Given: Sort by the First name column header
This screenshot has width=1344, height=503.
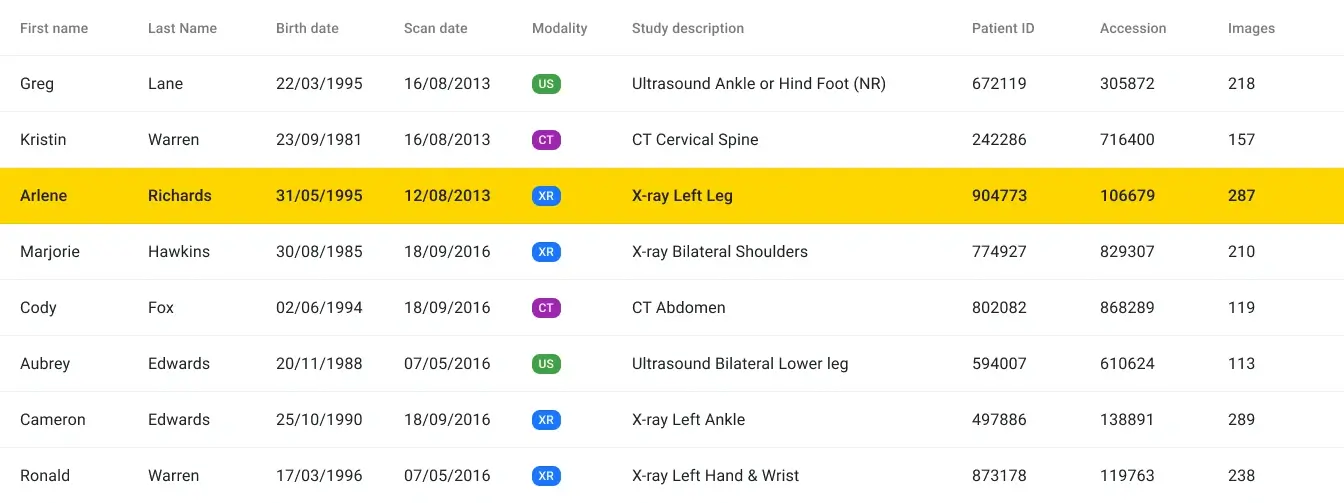Looking at the screenshot, I should tap(54, 28).
